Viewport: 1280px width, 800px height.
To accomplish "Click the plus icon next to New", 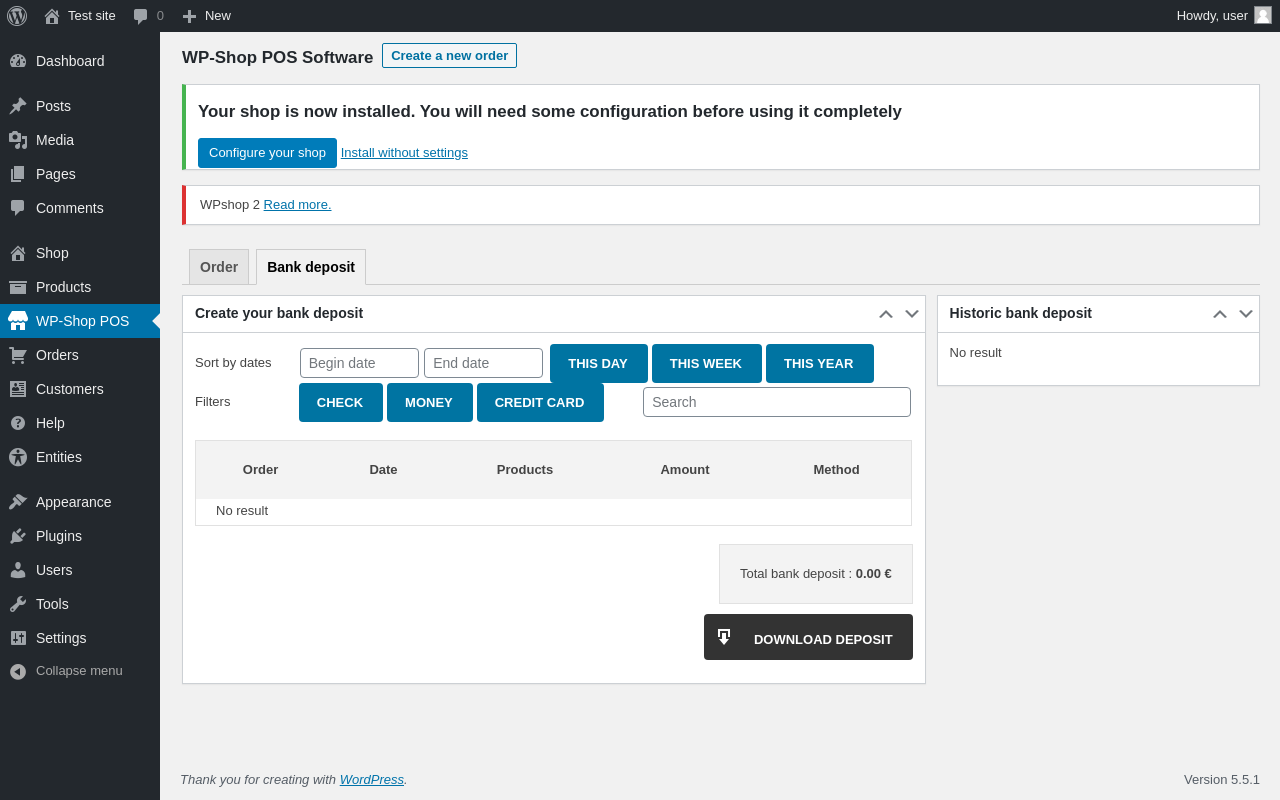I will (x=189, y=16).
